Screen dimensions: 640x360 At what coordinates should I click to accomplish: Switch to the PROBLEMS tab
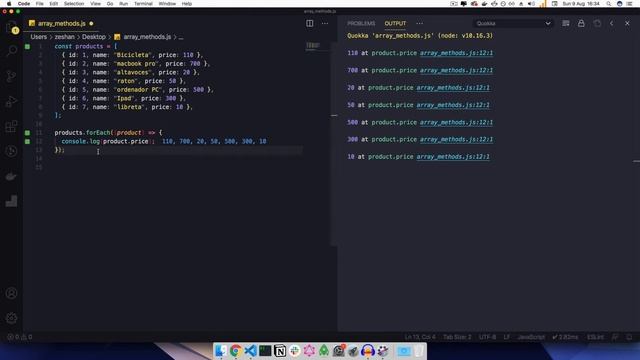[361, 23]
